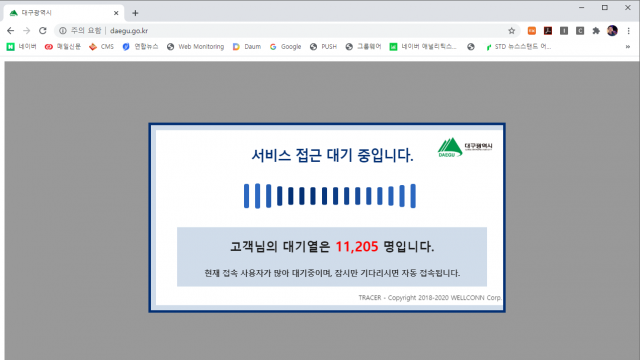Open the CMS bookmark
Viewport: 640px width, 360px height.
(102, 47)
